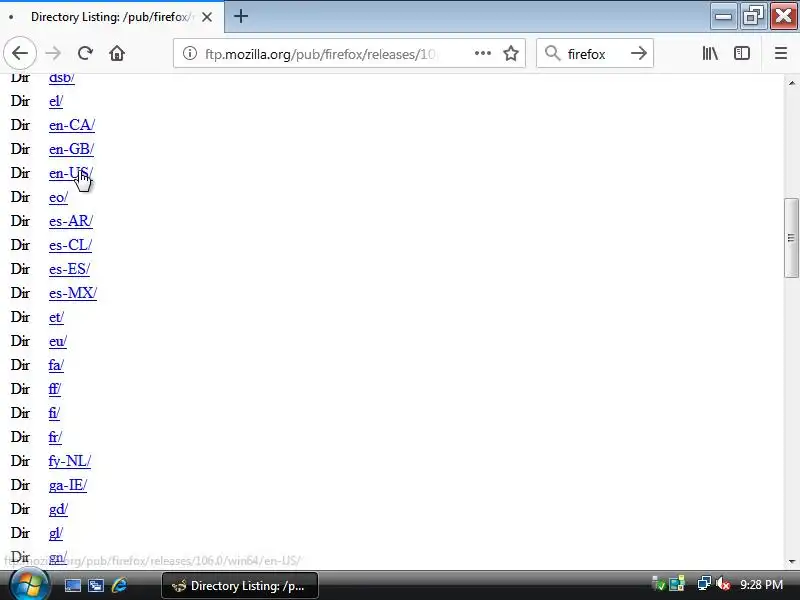Open the es-MX/ directory
This screenshot has height=600, width=800.
73,293
